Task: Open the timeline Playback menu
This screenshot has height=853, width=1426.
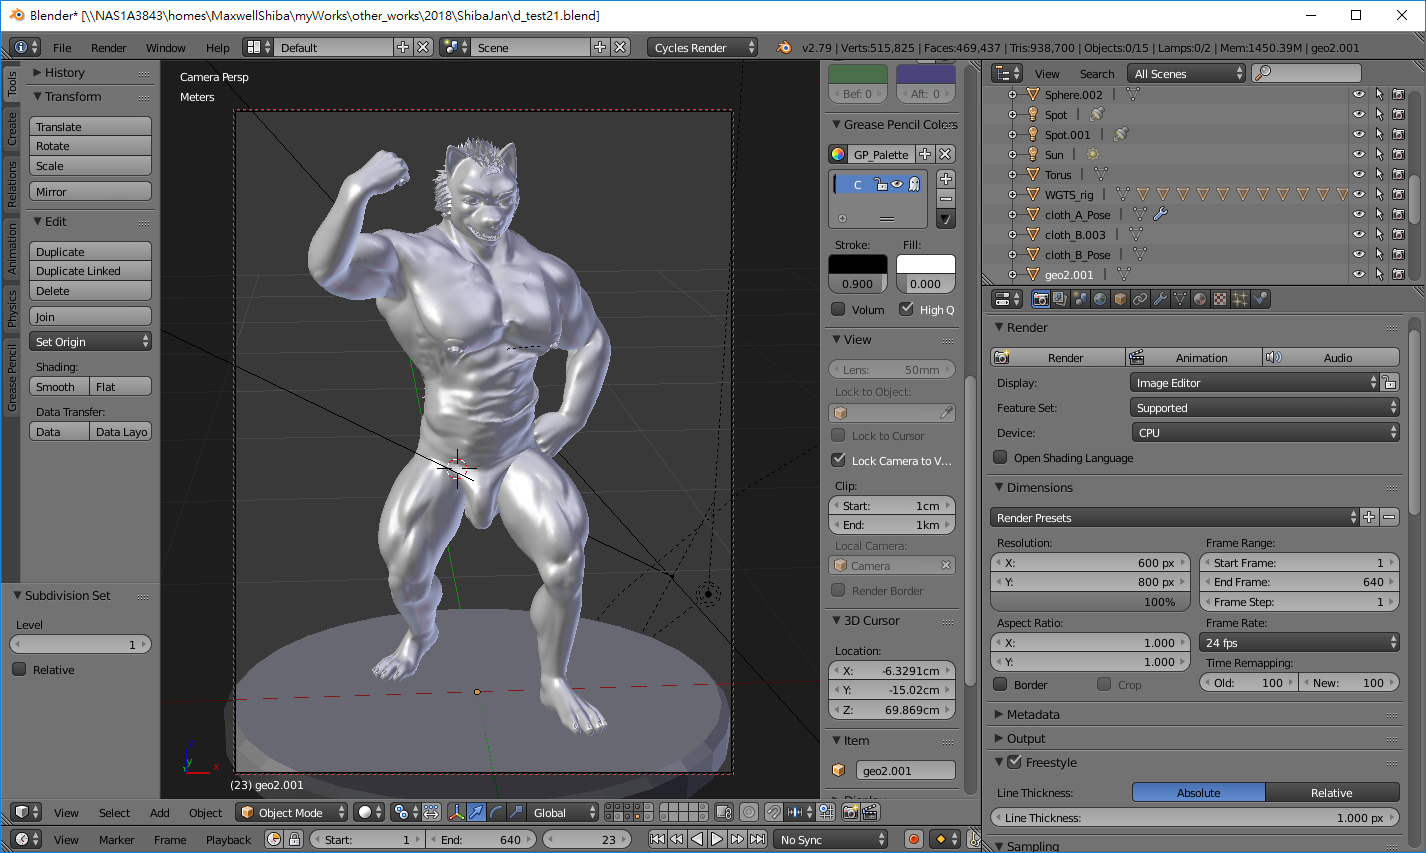Action: pyautogui.click(x=229, y=839)
